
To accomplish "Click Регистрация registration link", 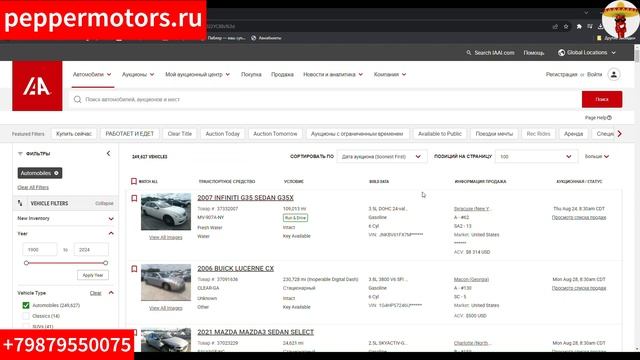I will [x=561, y=74].
